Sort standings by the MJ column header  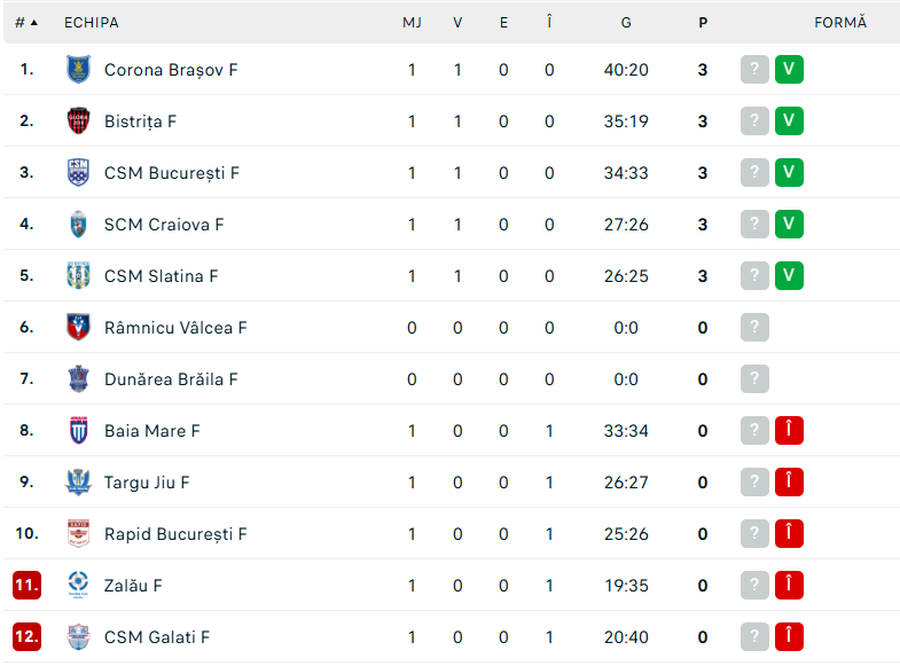click(x=412, y=22)
